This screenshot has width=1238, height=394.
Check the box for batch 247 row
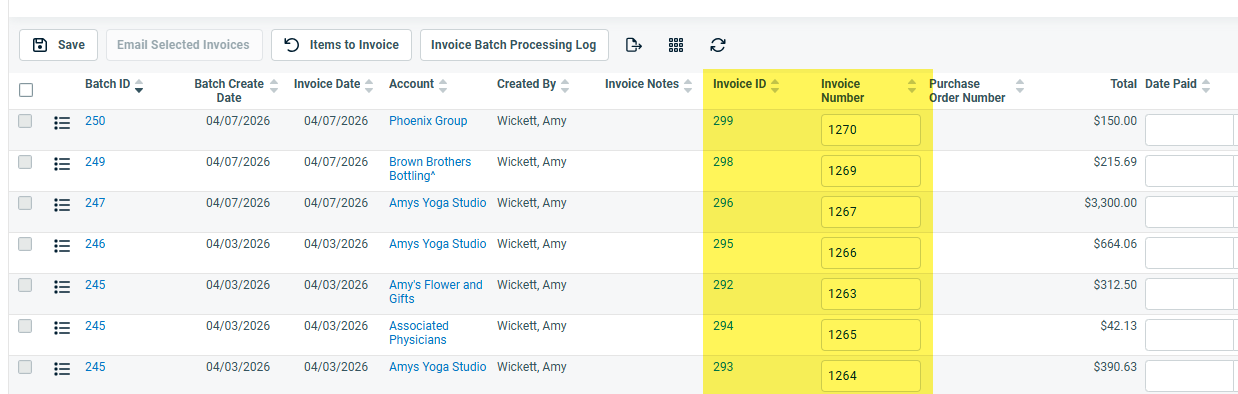pyautogui.click(x=25, y=203)
